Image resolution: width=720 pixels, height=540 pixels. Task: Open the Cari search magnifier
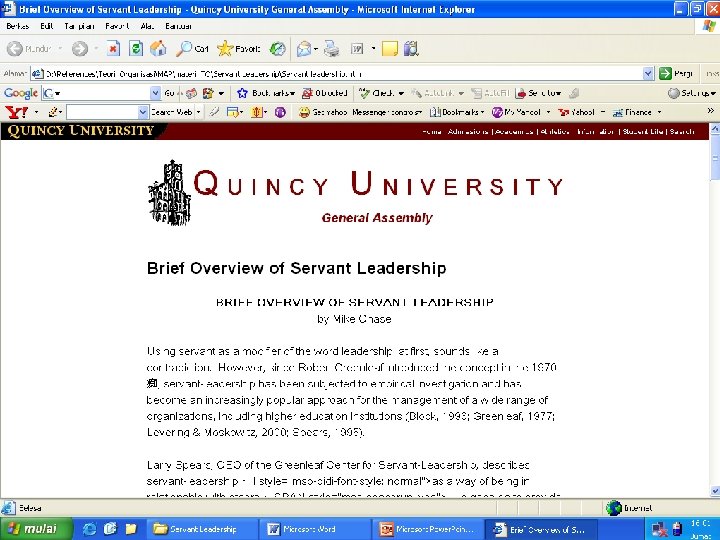pos(192,49)
